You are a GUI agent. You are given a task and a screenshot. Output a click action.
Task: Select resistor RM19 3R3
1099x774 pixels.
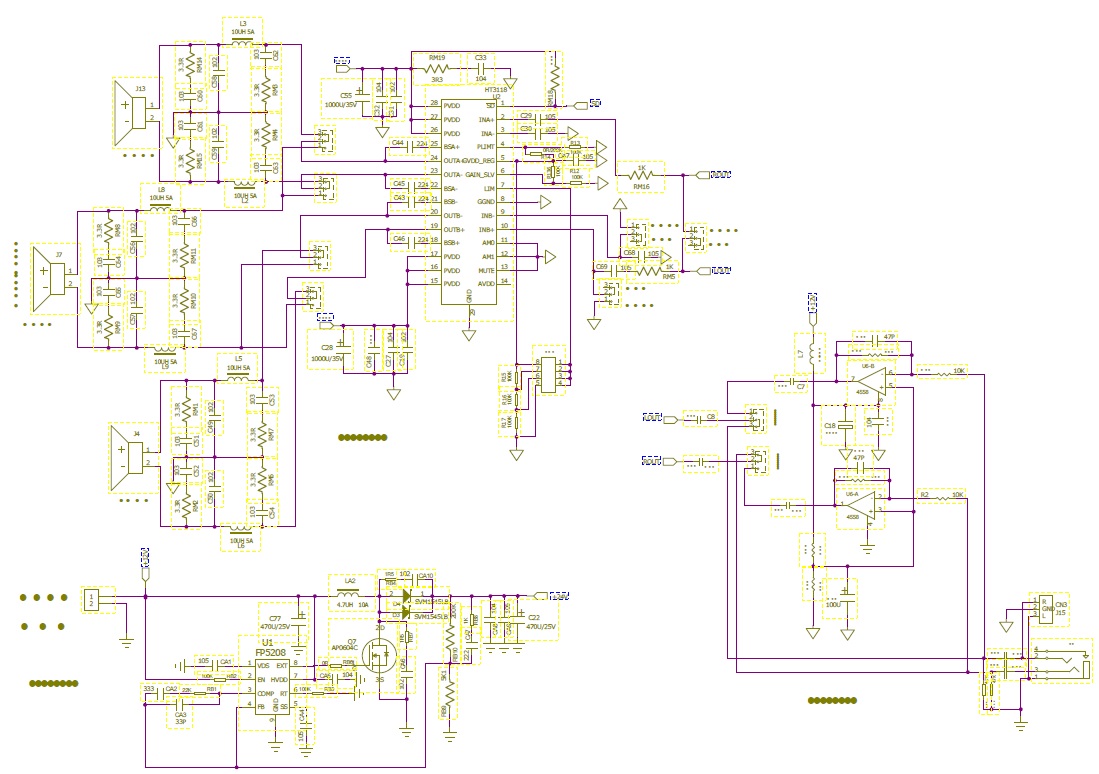pyautogui.click(x=437, y=69)
